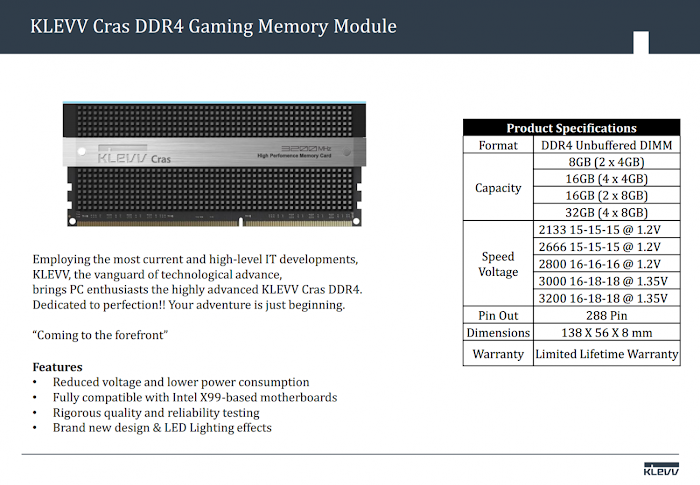The height and width of the screenshot is (485, 700).
Task: Click the 3200MHz marking on the module
Action: click(x=306, y=148)
